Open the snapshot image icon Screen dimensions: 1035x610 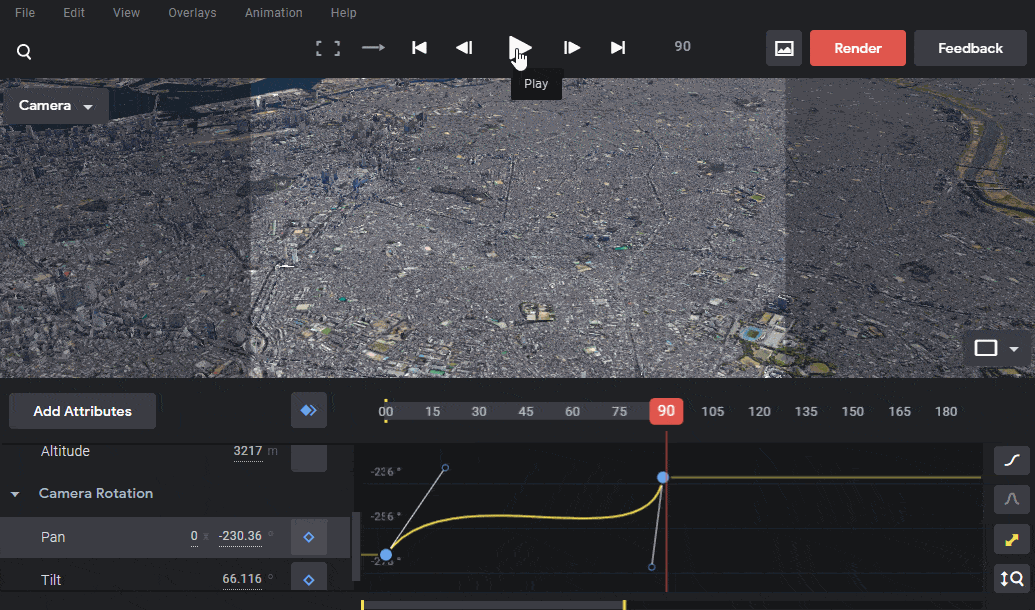(x=784, y=48)
